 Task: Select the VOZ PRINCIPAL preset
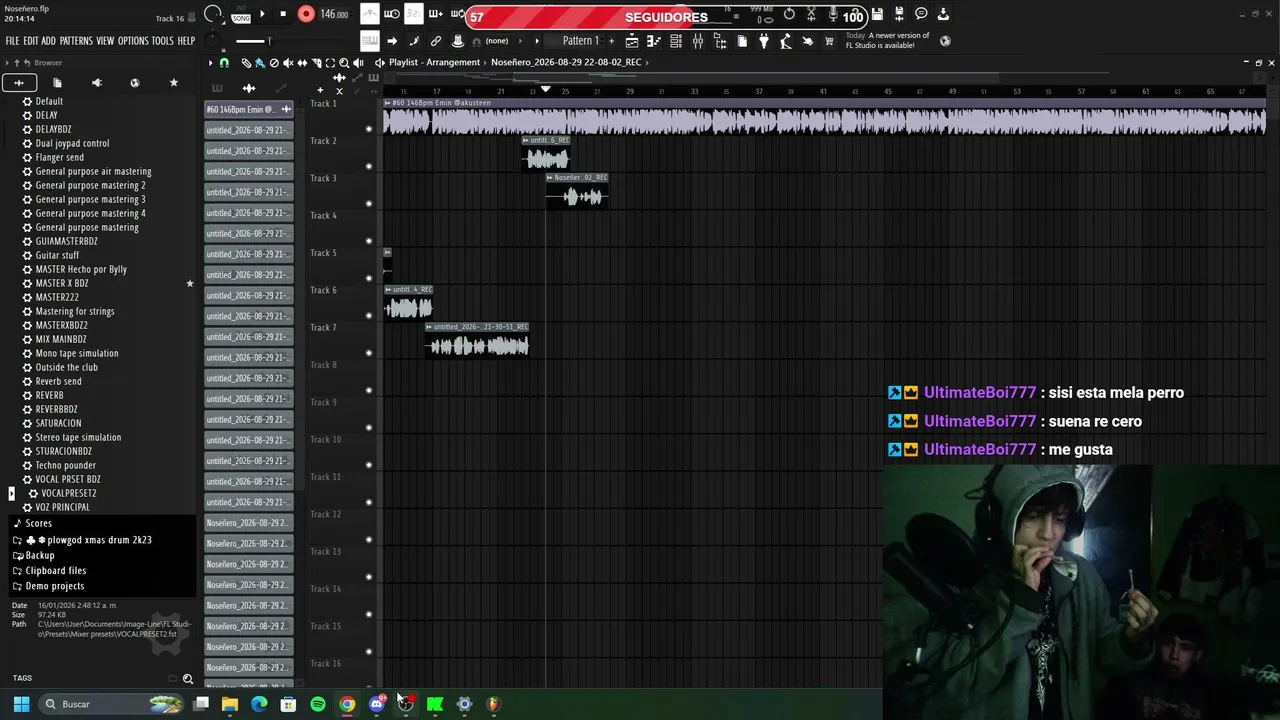pos(62,507)
